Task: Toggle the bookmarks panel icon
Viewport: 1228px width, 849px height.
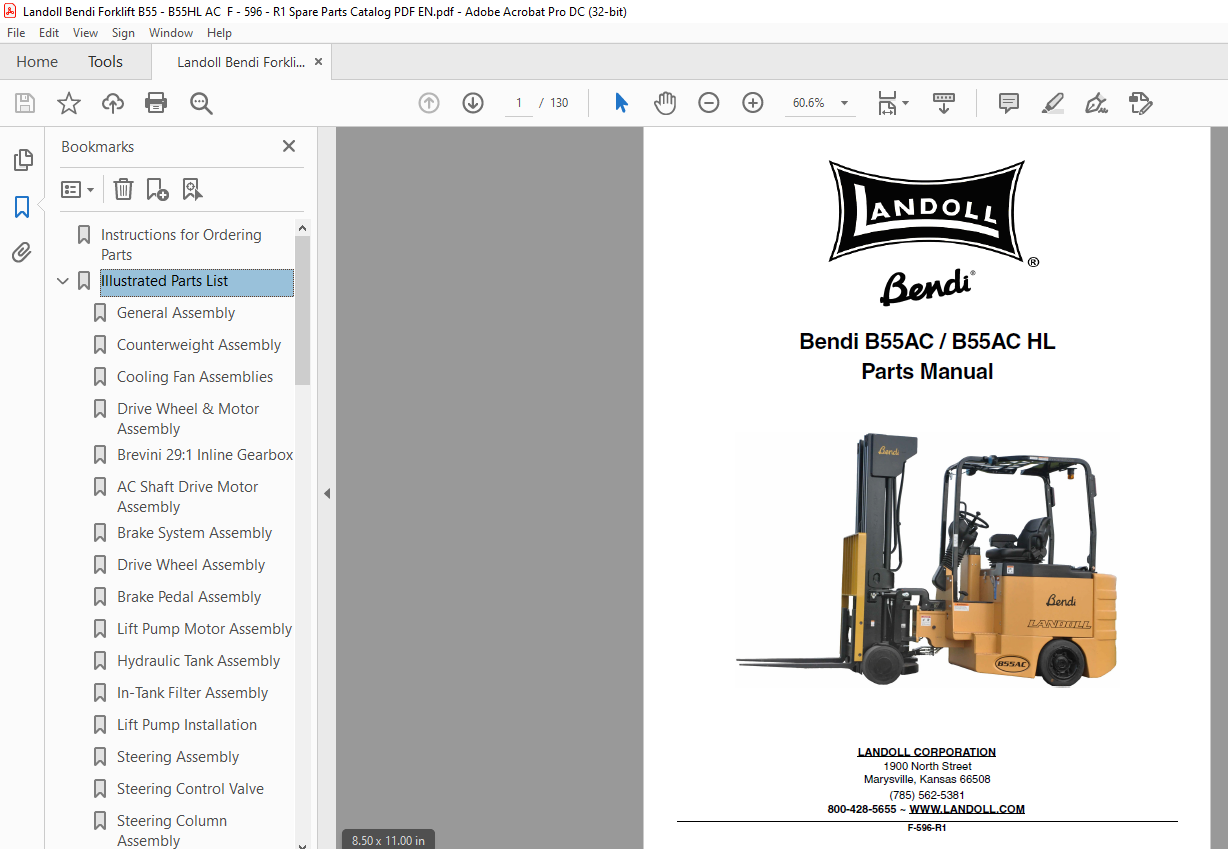Action: (22, 207)
